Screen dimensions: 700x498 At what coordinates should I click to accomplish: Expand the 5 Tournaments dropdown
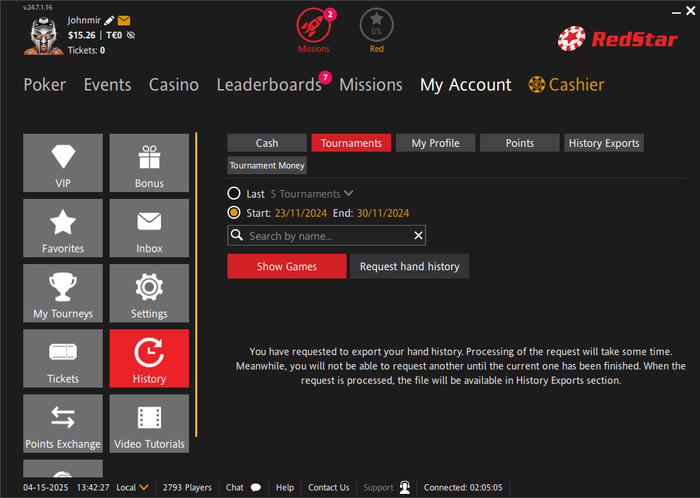(312, 194)
